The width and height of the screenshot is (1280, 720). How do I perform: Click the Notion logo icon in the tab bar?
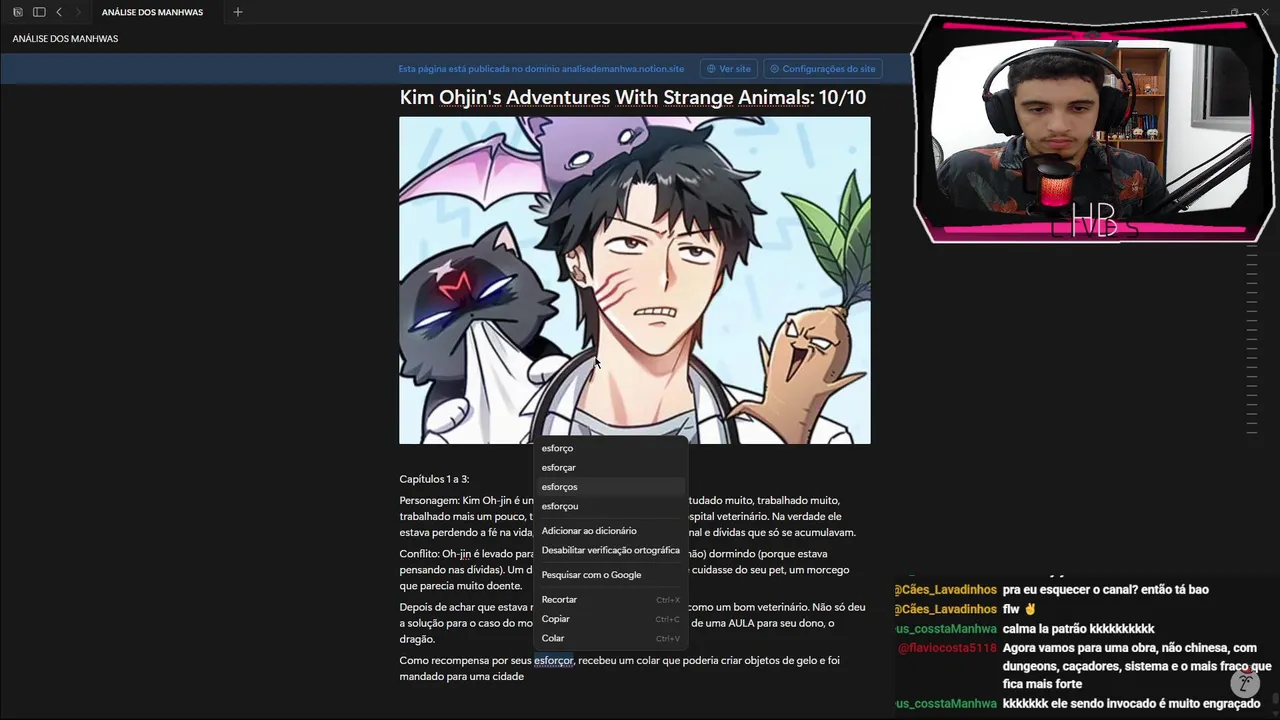[18, 12]
